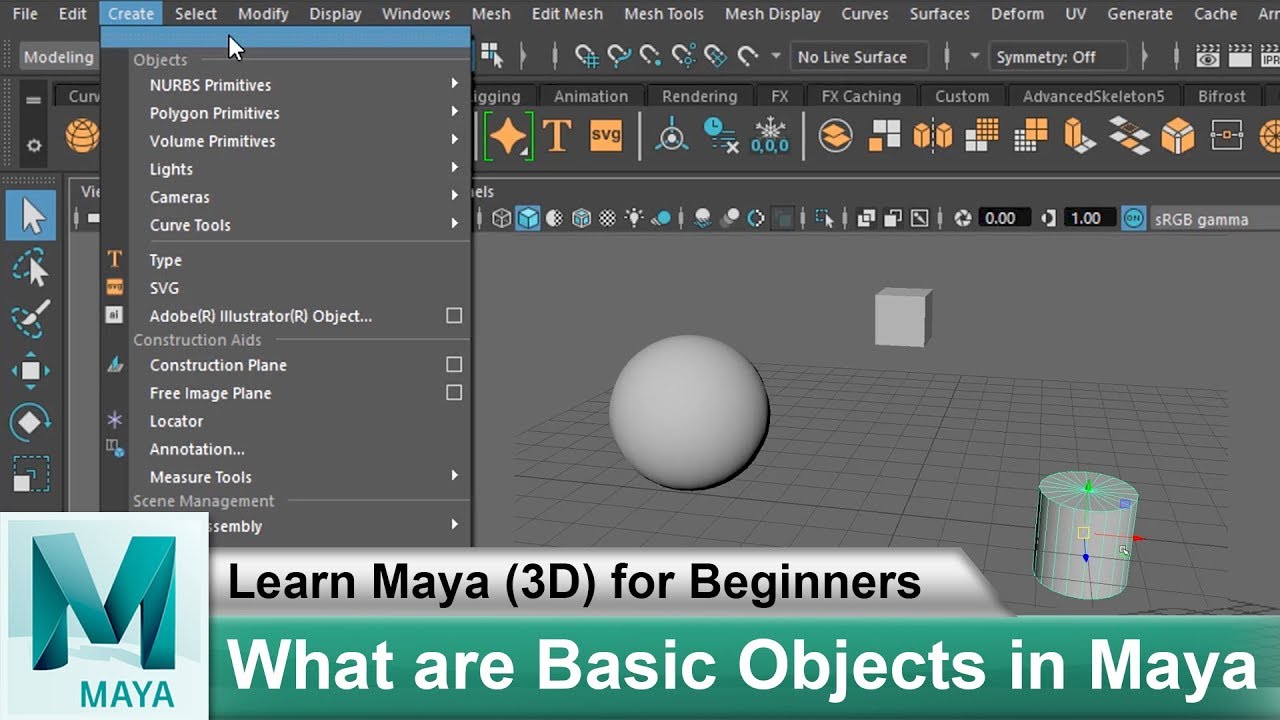This screenshot has height=720, width=1280.
Task: Click the Snap to curves magnet icon
Action: pyautogui.click(x=619, y=56)
